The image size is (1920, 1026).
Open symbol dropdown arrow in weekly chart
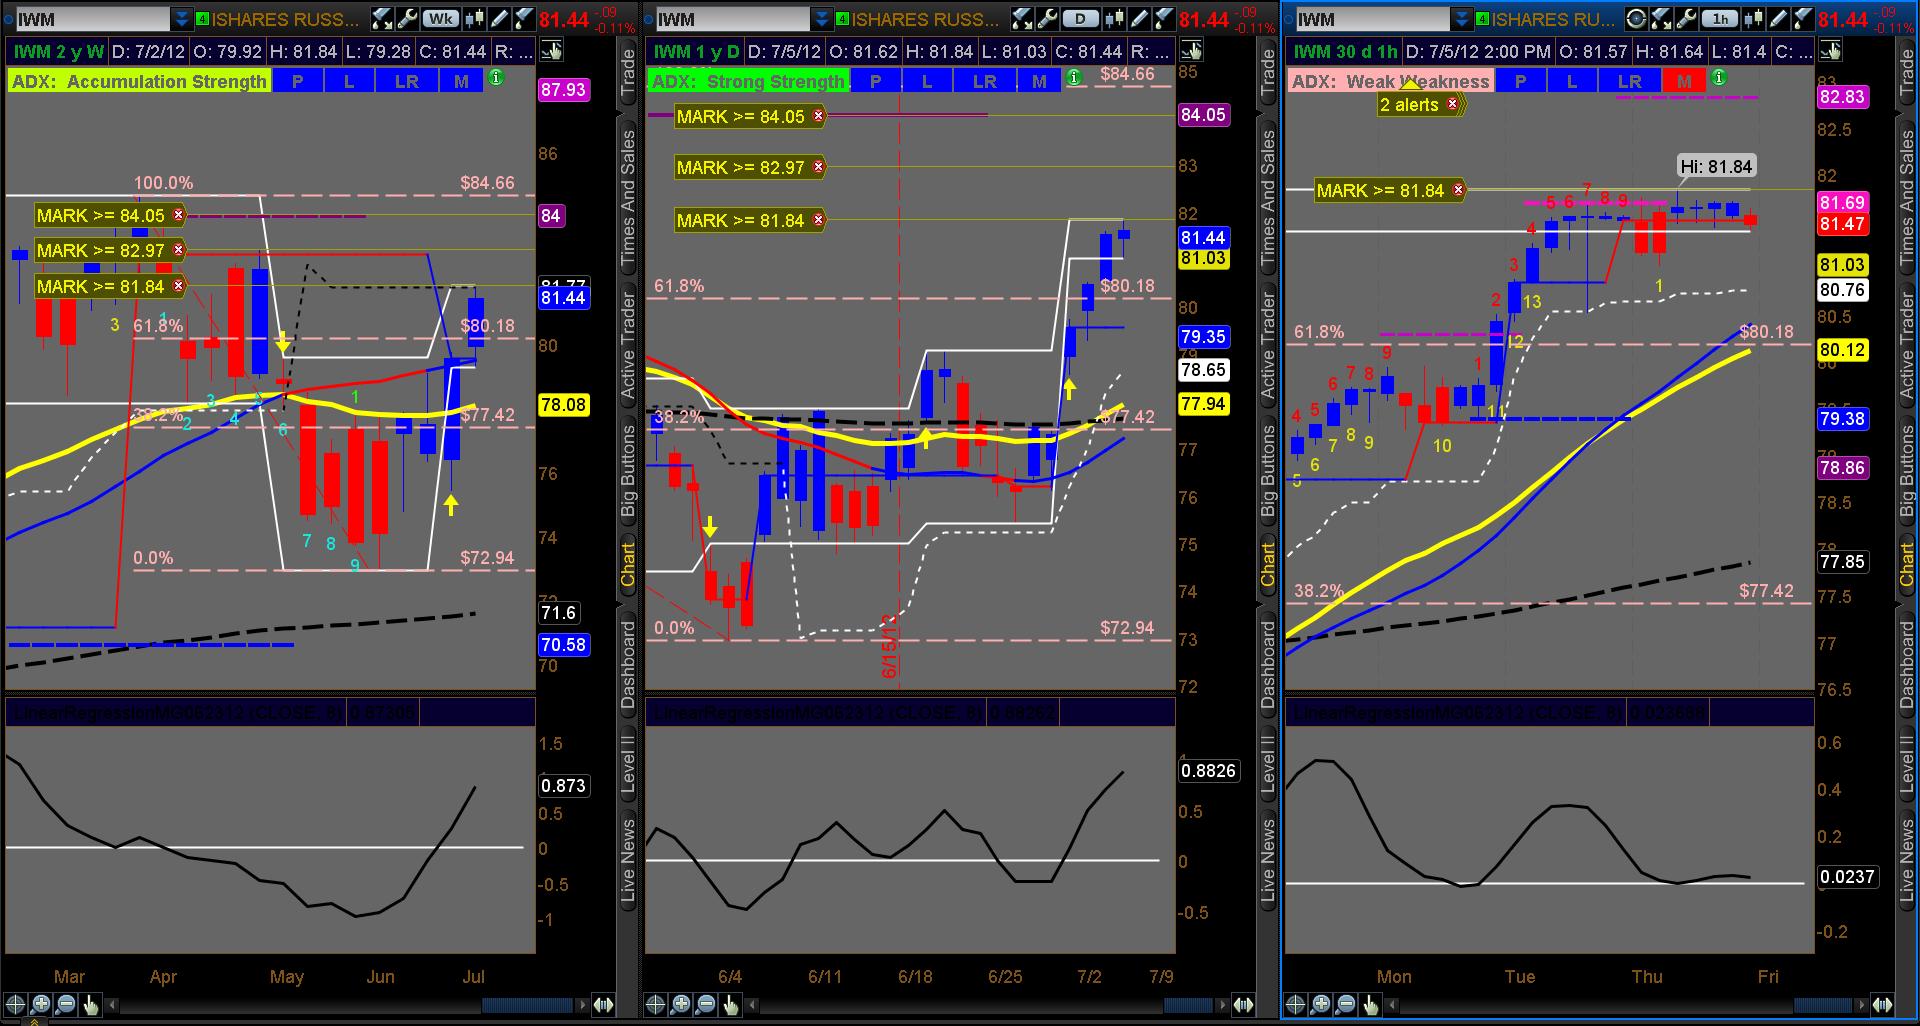pos(181,19)
